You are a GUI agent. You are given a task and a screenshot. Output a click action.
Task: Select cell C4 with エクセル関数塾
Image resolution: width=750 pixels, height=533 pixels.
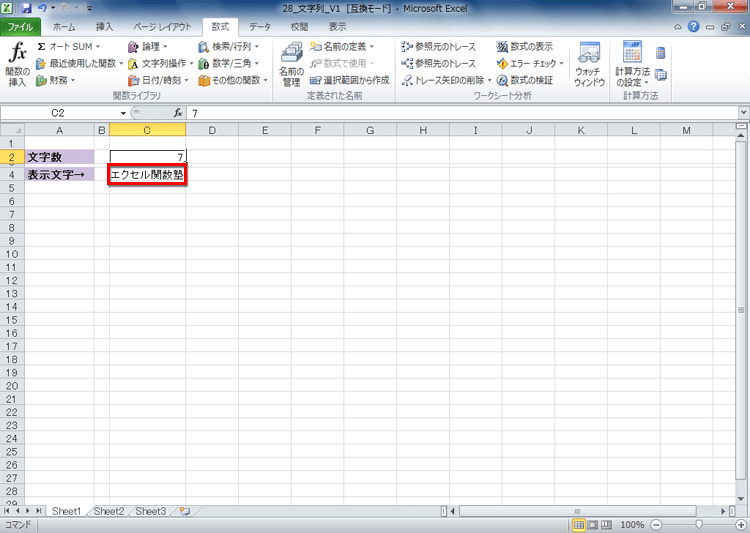(147, 175)
